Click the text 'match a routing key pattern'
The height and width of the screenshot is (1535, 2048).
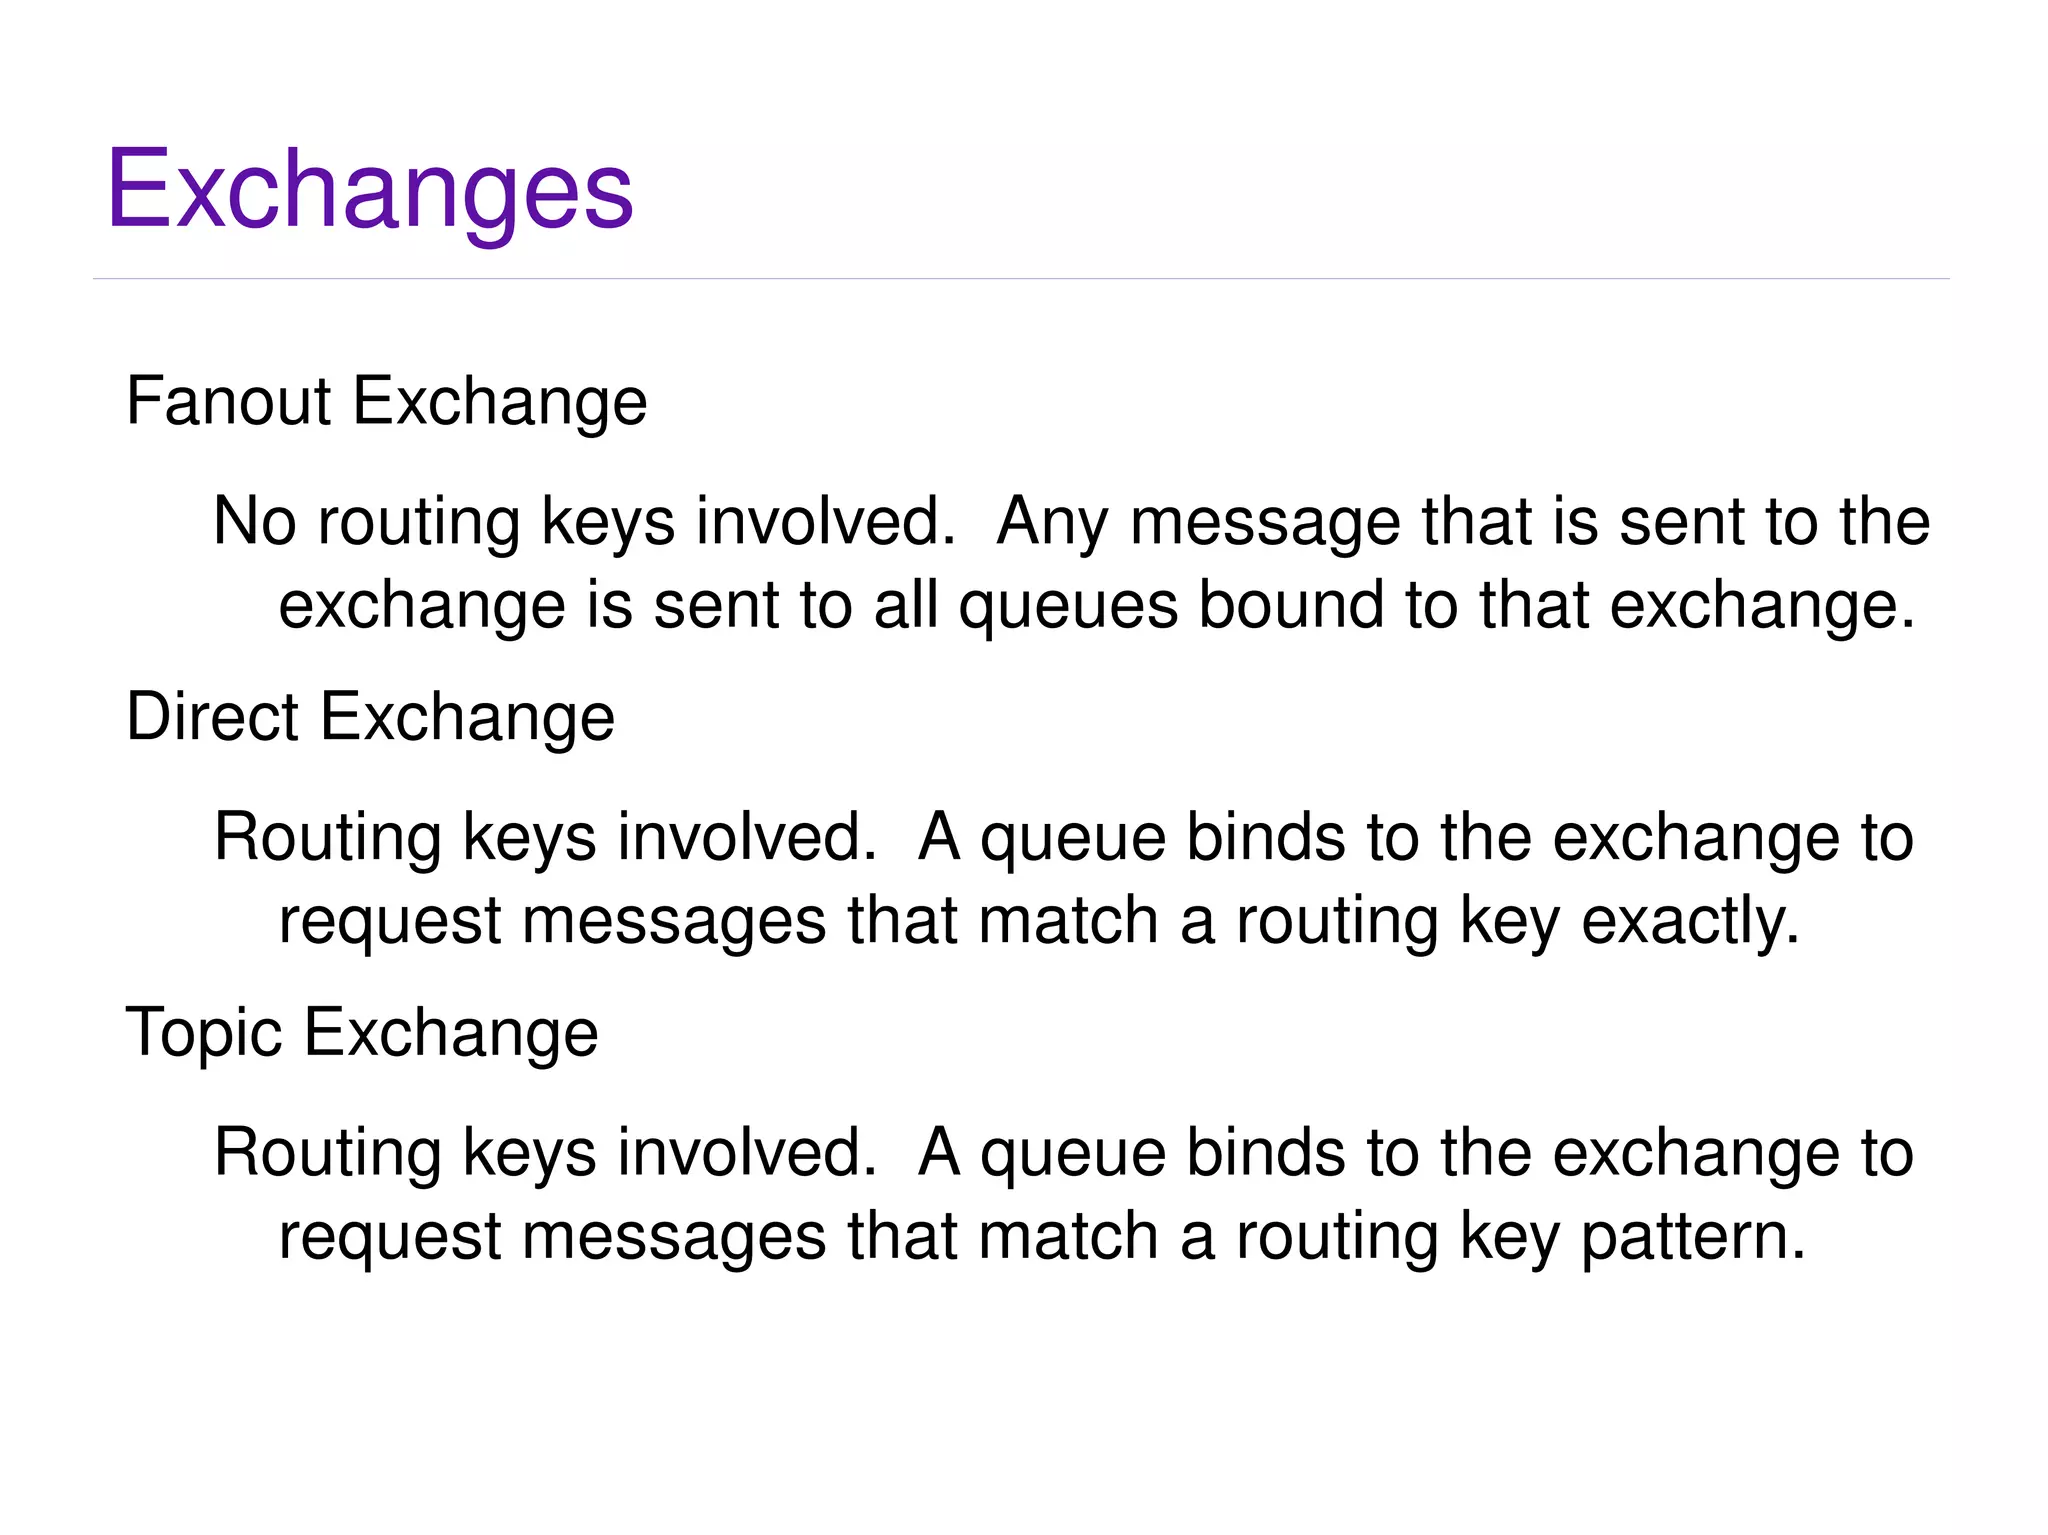pos(1392,1237)
